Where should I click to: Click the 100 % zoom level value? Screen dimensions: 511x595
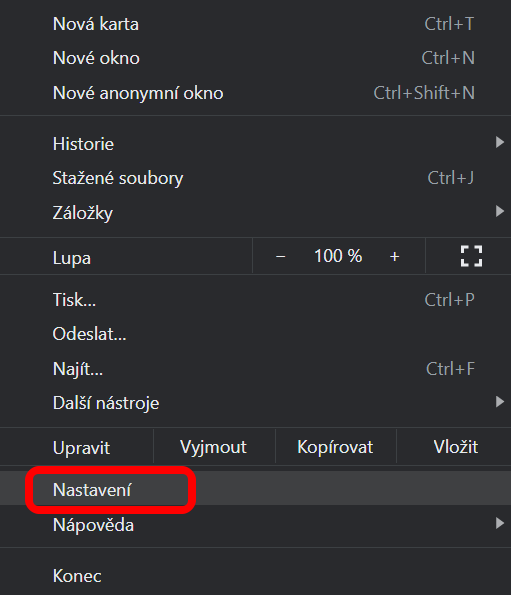click(338, 256)
